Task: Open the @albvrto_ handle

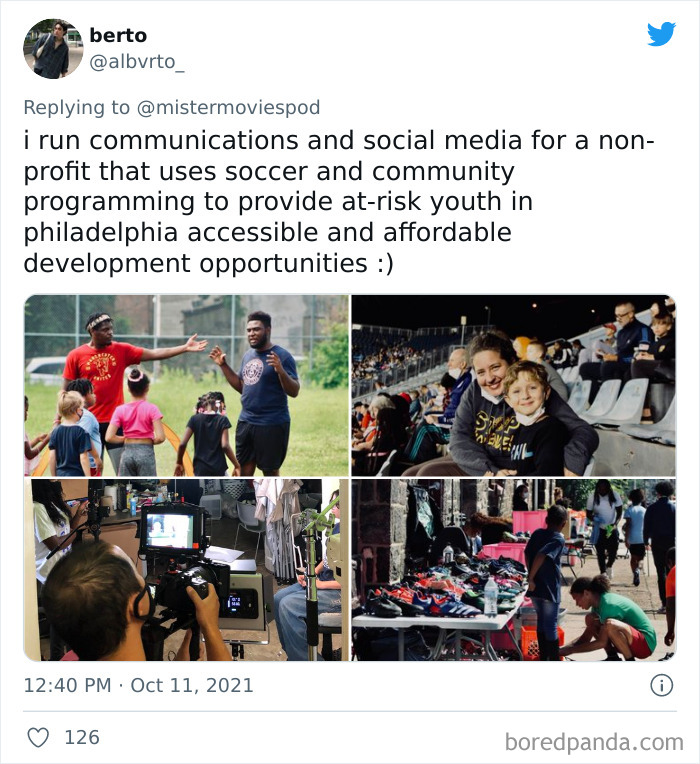Action: (137, 62)
